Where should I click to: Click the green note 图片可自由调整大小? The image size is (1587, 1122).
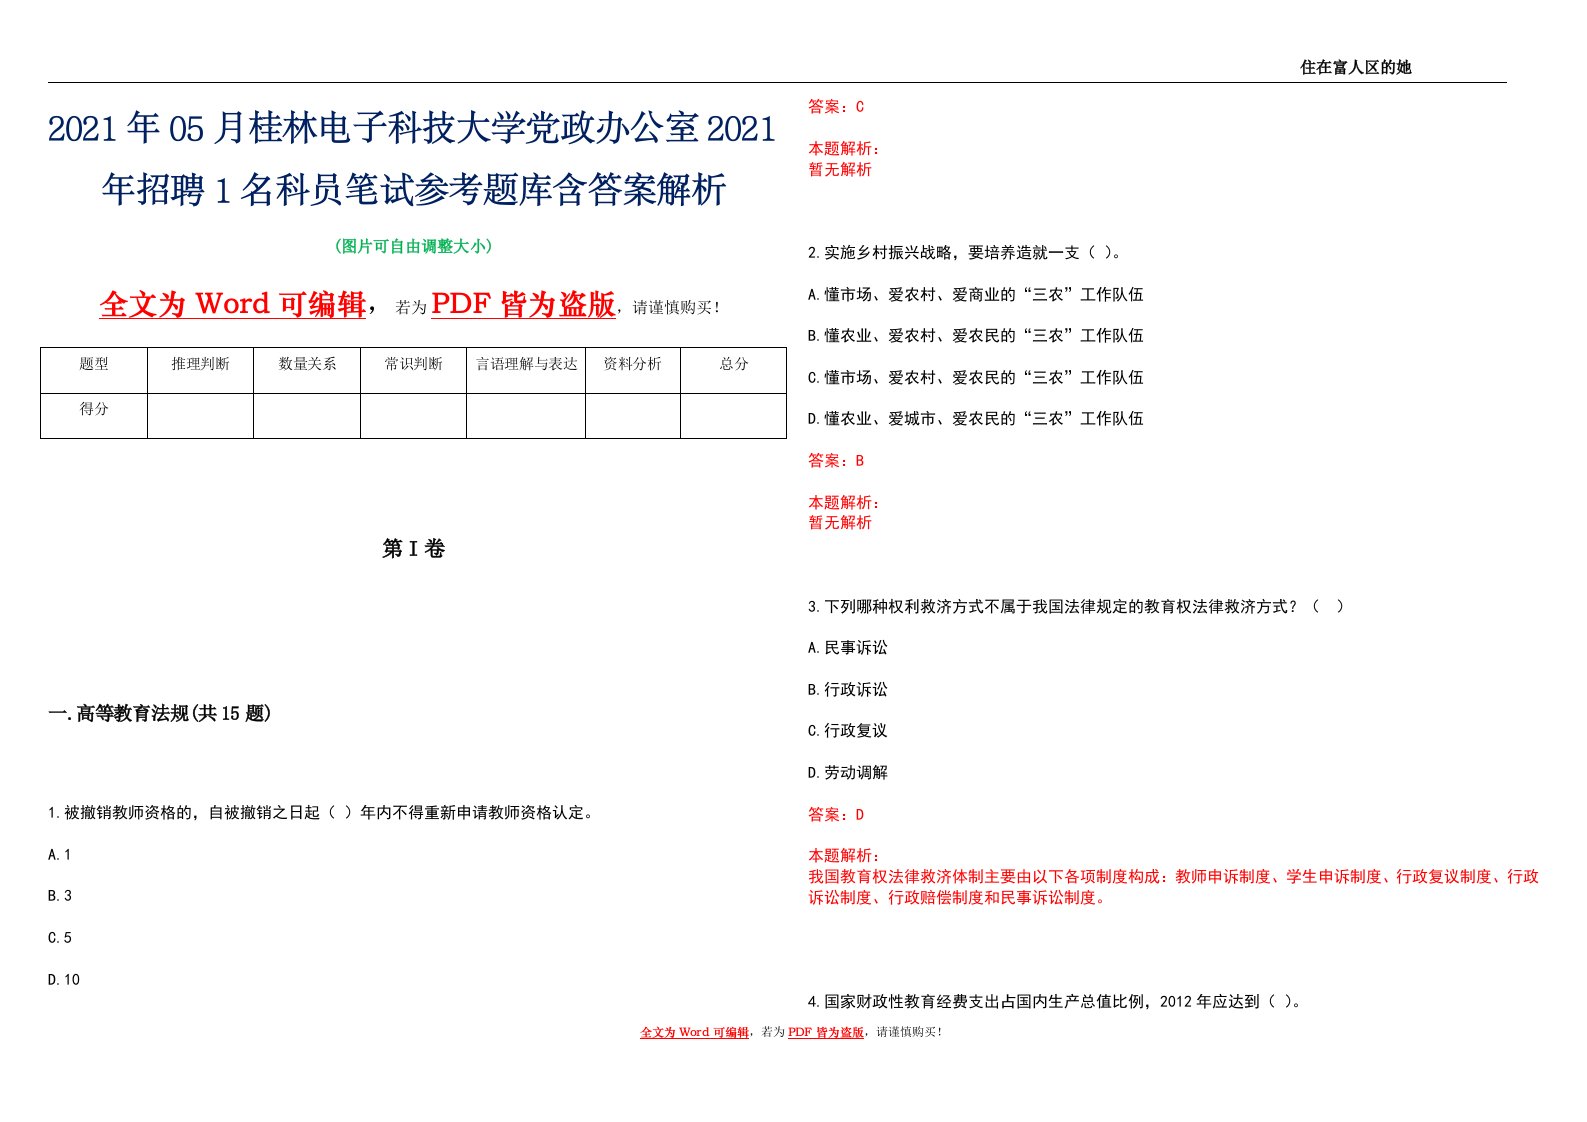413,246
